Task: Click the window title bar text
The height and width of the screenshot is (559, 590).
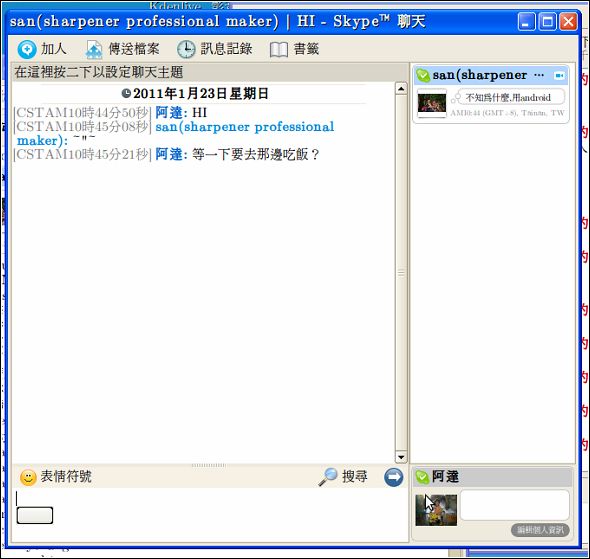Action: click(218, 21)
